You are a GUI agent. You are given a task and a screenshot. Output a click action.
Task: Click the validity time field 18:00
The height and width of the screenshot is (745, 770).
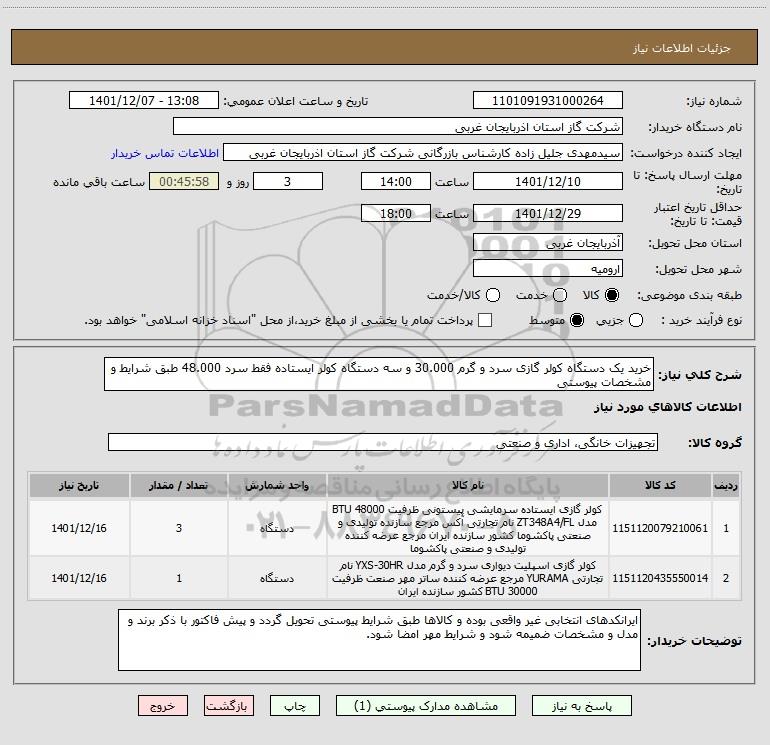coord(396,213)
